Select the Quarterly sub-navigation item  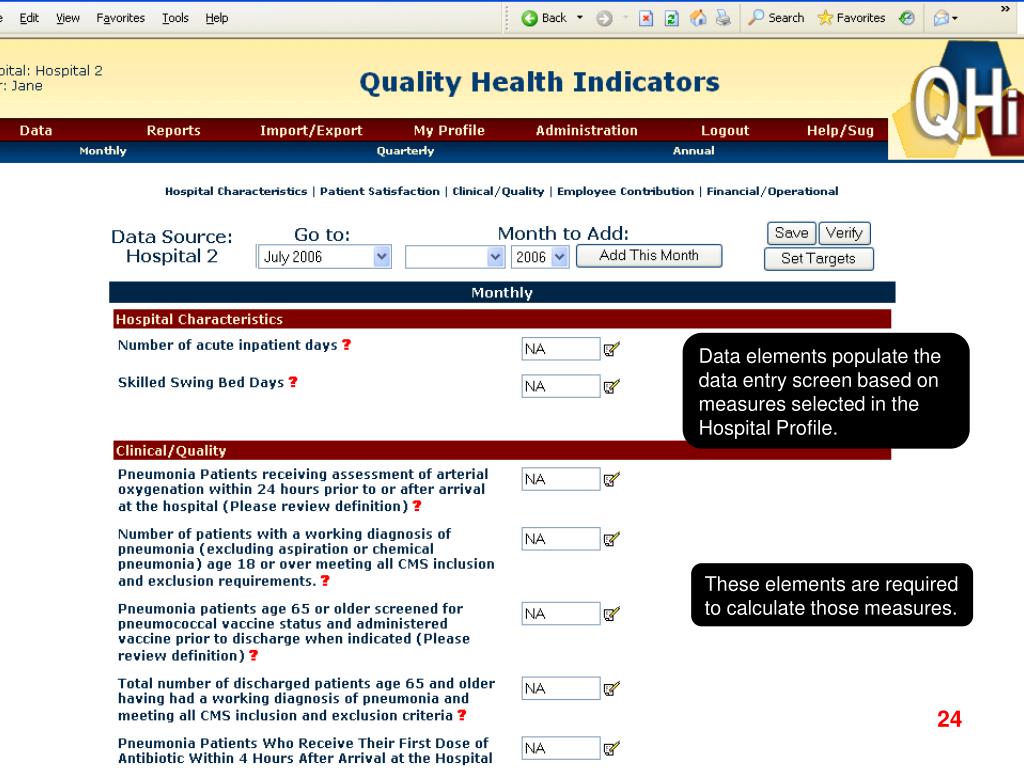click(x=405, y=151)
